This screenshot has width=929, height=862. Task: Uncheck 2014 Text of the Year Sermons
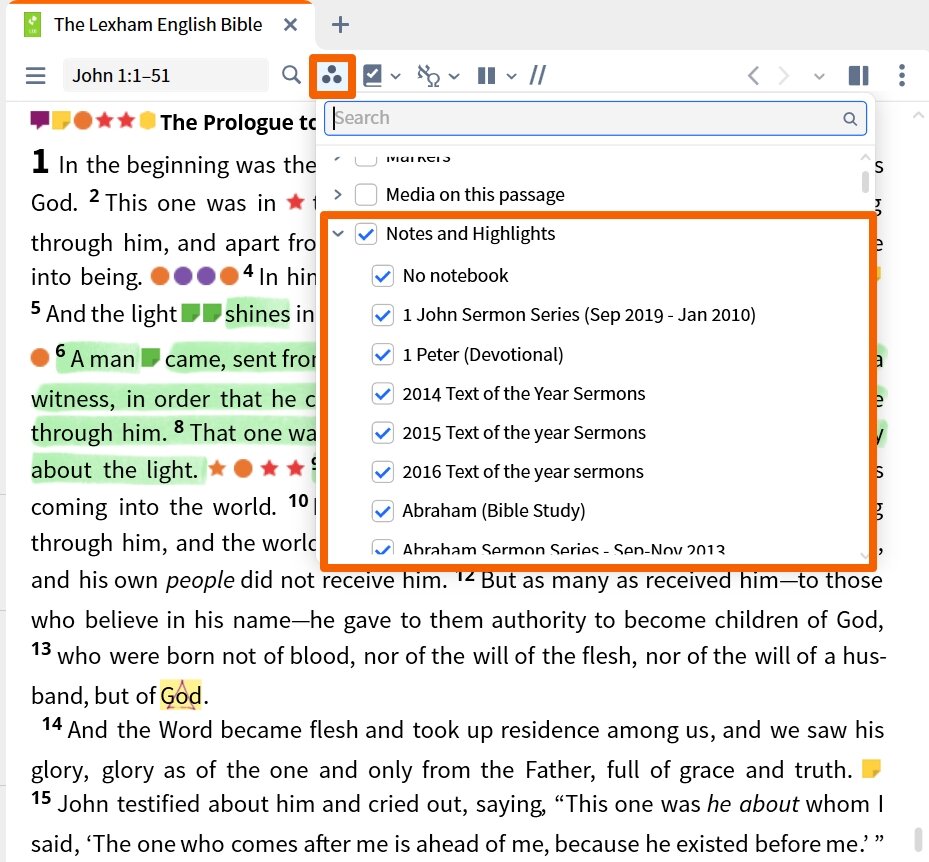pyautogui.click(x=383, y=393)
